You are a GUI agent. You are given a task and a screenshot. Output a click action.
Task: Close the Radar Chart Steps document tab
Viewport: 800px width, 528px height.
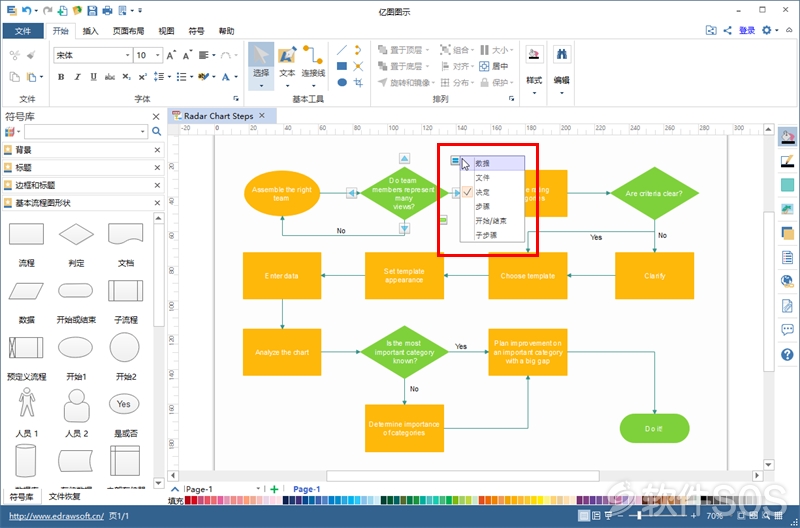pyautogui.click(x=262, y=116)
